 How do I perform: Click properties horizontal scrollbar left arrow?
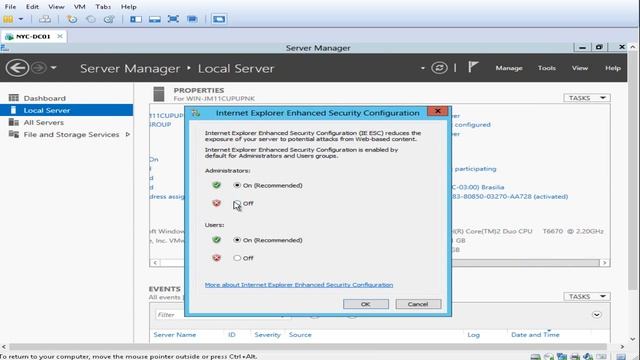point(155,262)
